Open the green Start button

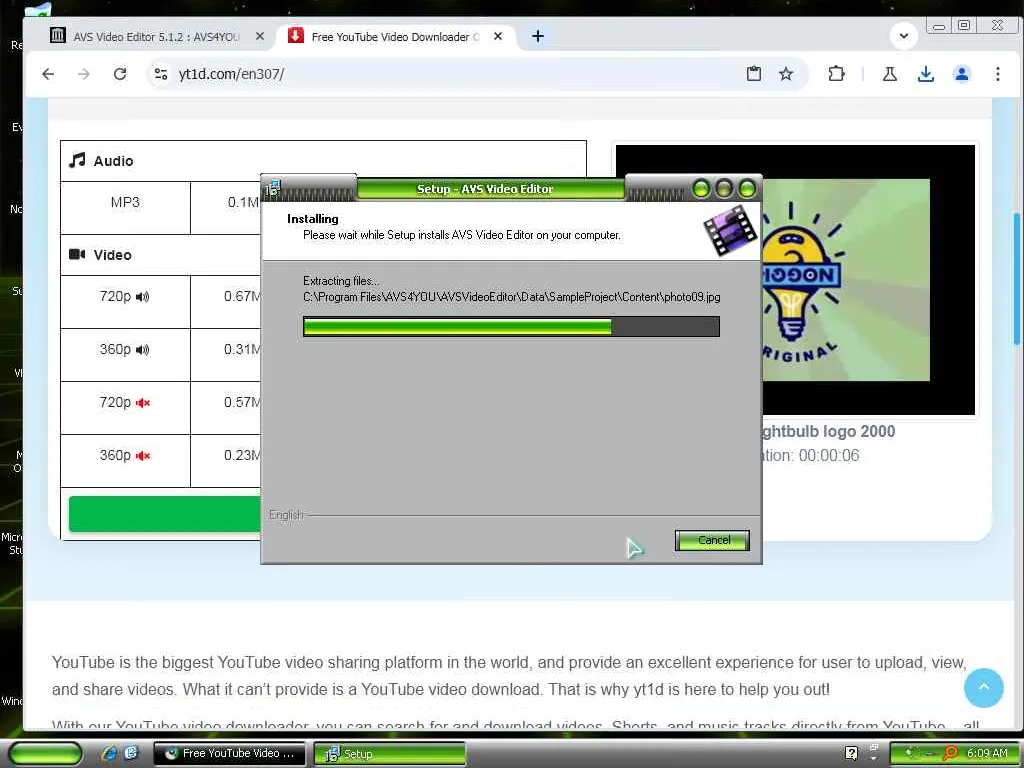(46, 753)
